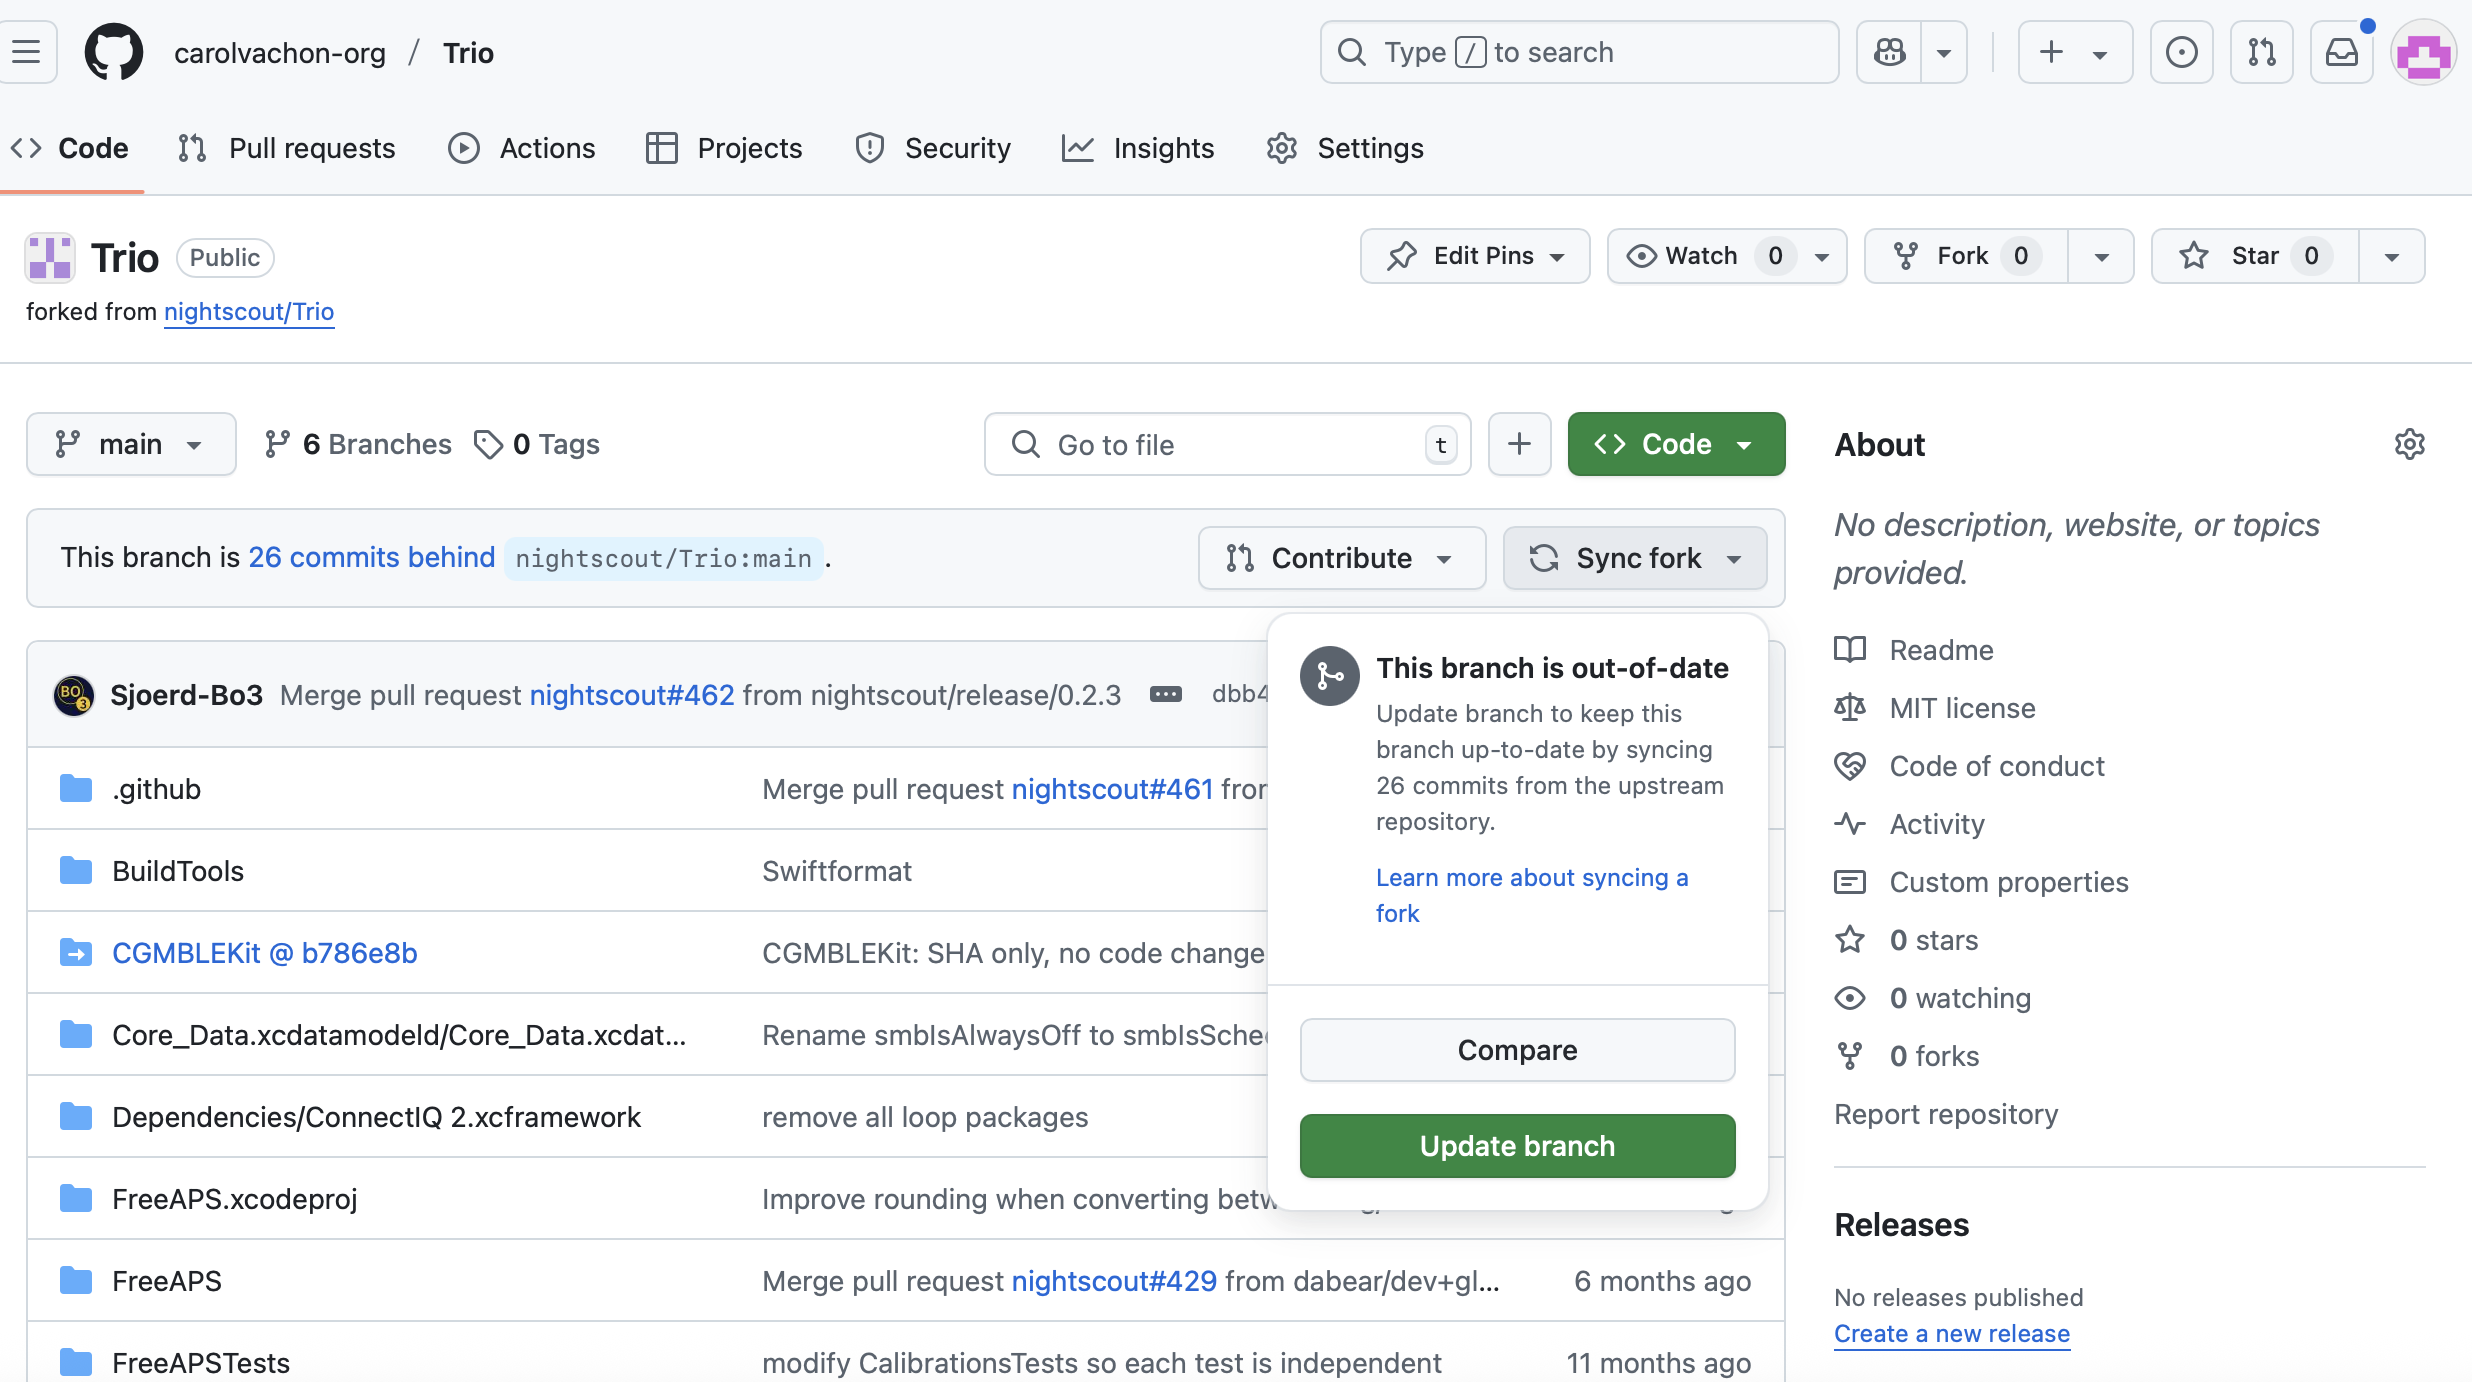Focus the Go to file search box
2472x1382 pixels.
pos(1228,444)
